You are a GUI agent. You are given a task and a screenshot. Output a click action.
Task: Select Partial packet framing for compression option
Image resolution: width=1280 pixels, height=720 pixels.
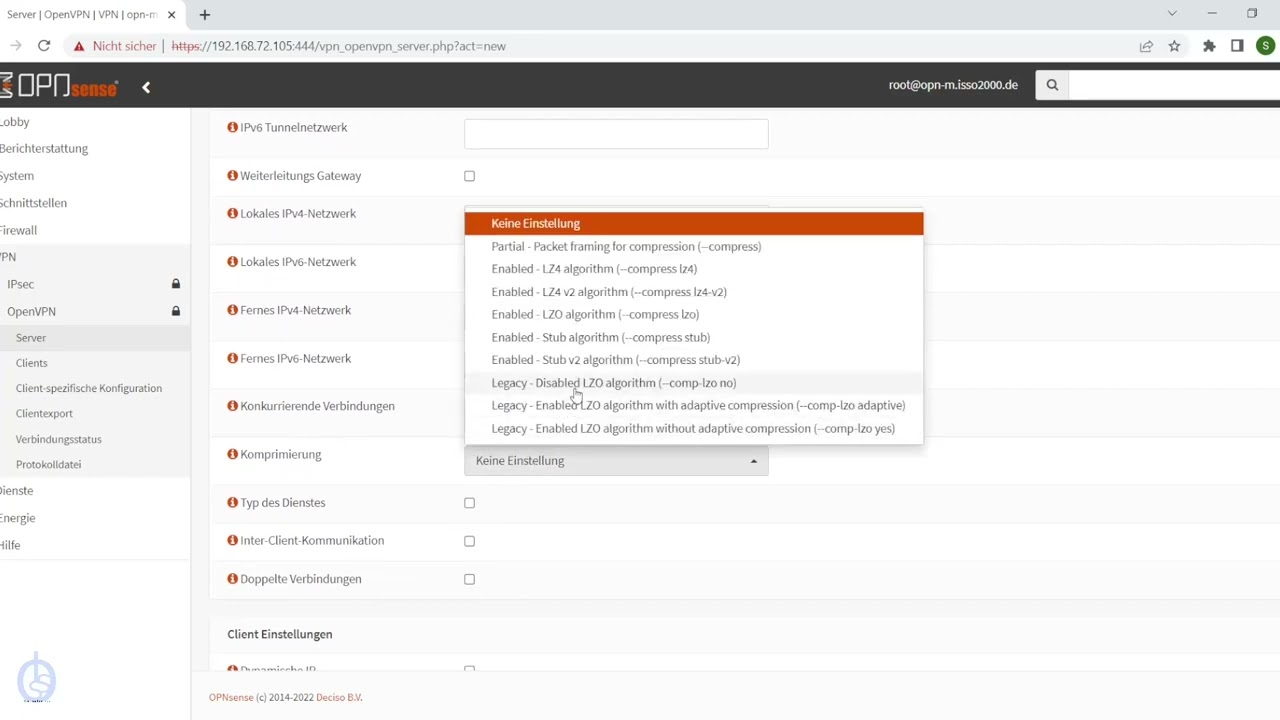[x=694, y=246]
